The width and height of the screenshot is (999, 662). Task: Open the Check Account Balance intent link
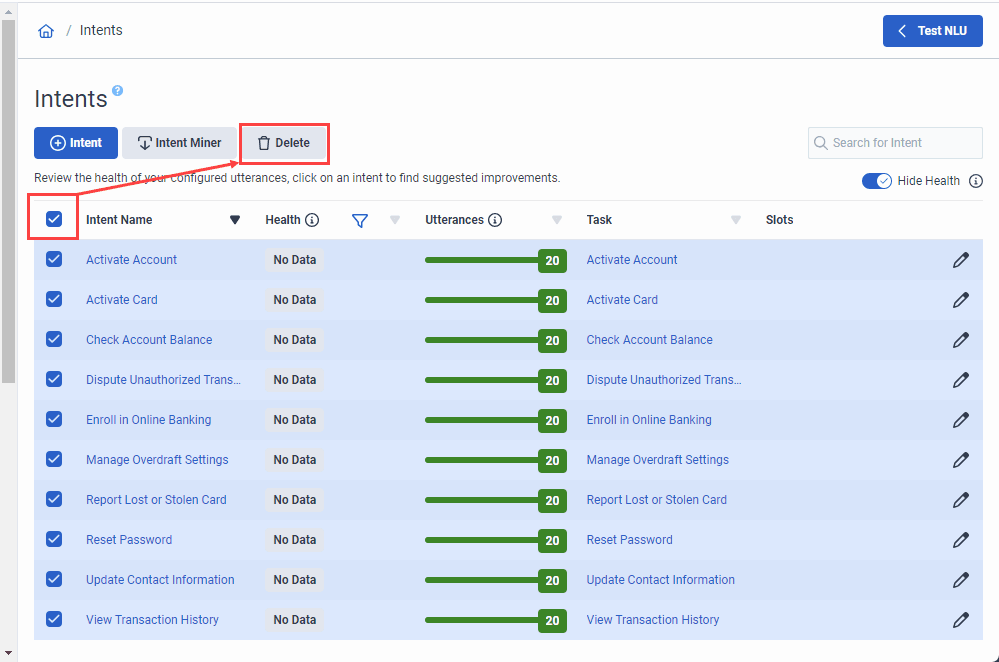tap(149, 340)
